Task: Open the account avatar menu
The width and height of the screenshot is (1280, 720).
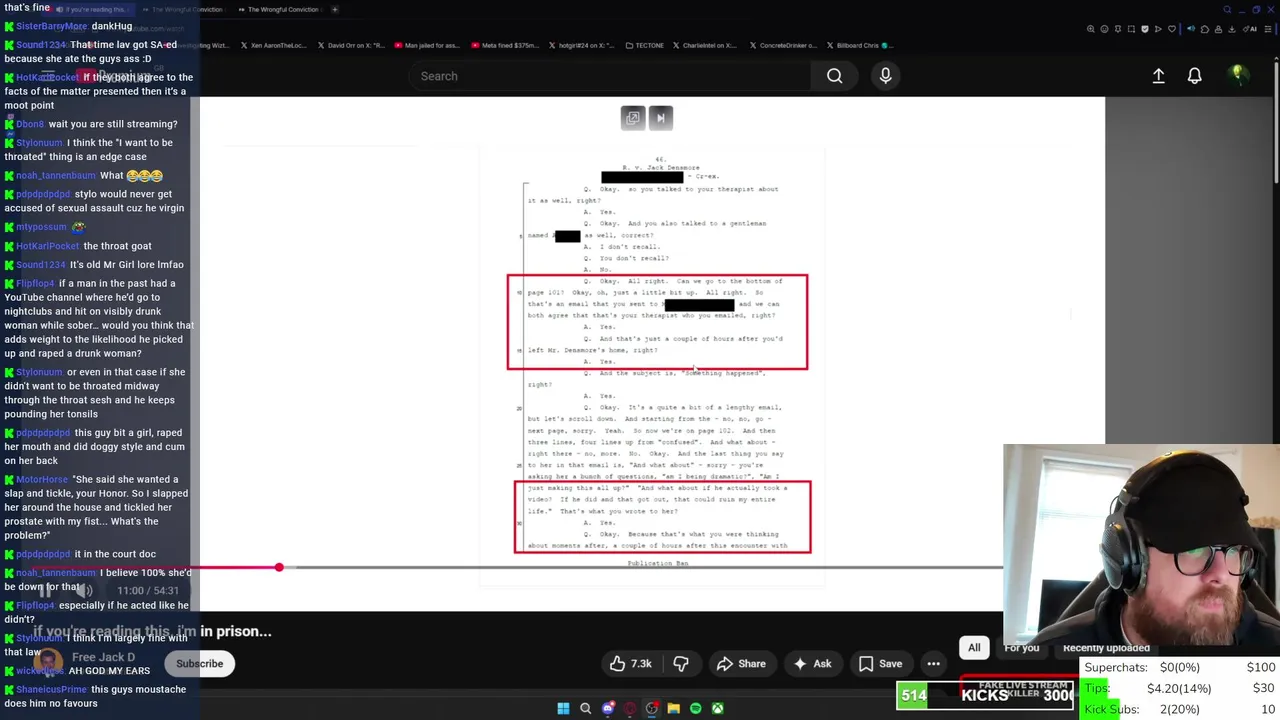Action: [1237, 74]
